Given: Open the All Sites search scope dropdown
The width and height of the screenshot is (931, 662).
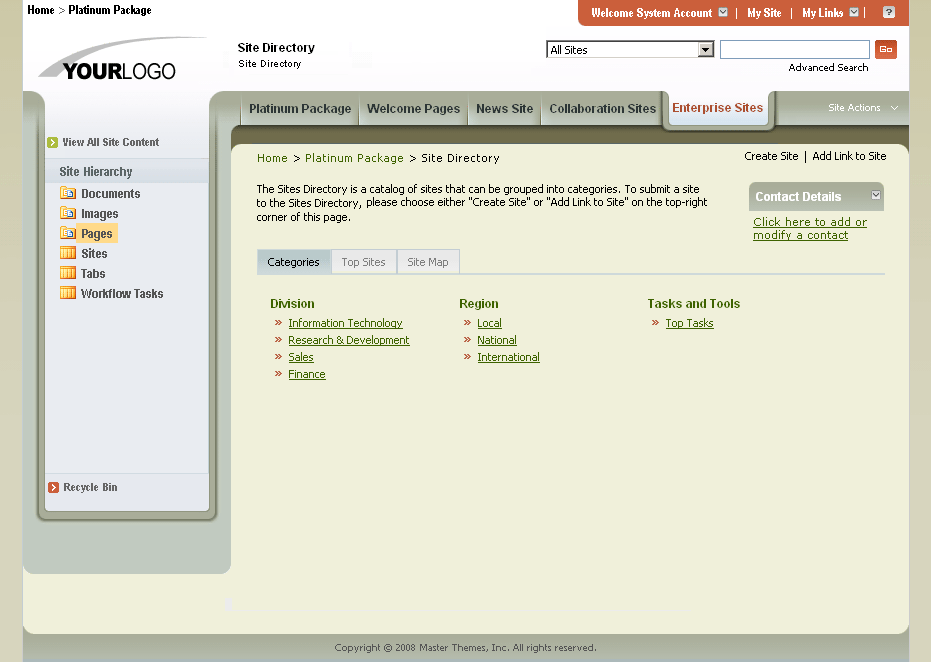Looking at the screenshot, I should click(x=706, y=48).
